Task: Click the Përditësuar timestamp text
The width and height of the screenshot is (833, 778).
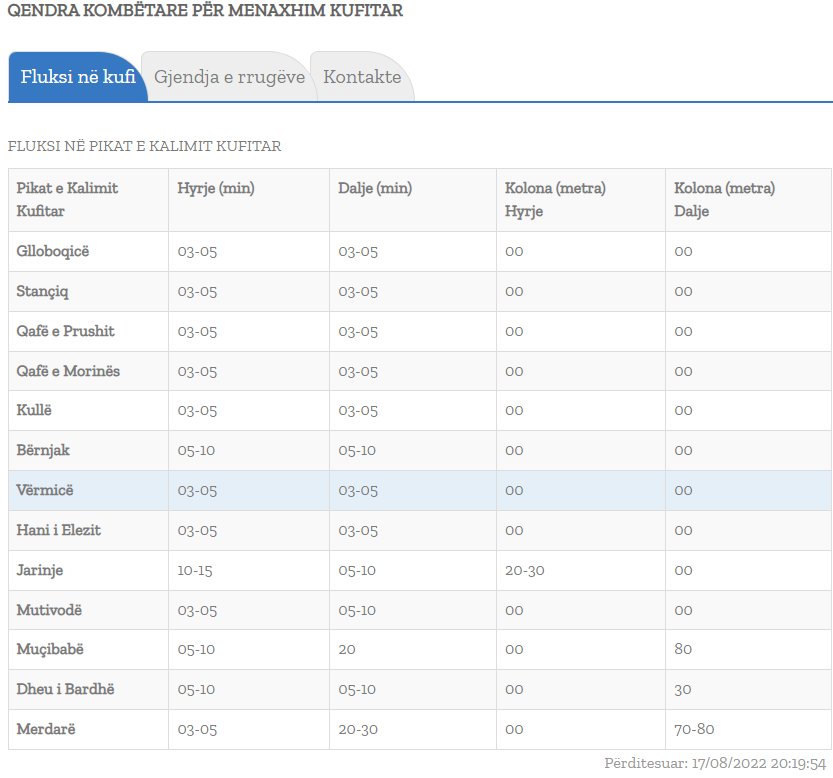Action: point(715,763)
